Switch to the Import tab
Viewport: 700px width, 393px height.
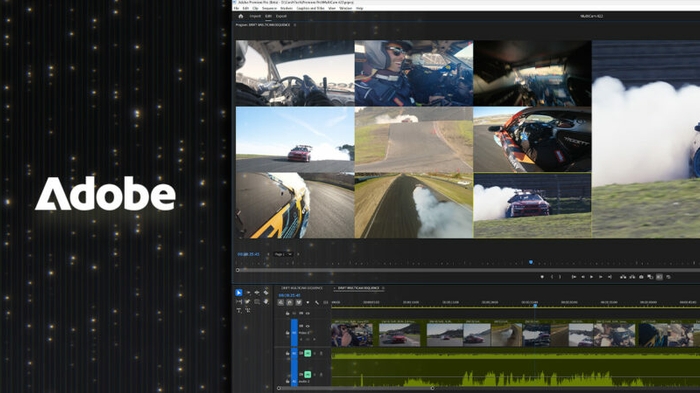tap(255, 16)
